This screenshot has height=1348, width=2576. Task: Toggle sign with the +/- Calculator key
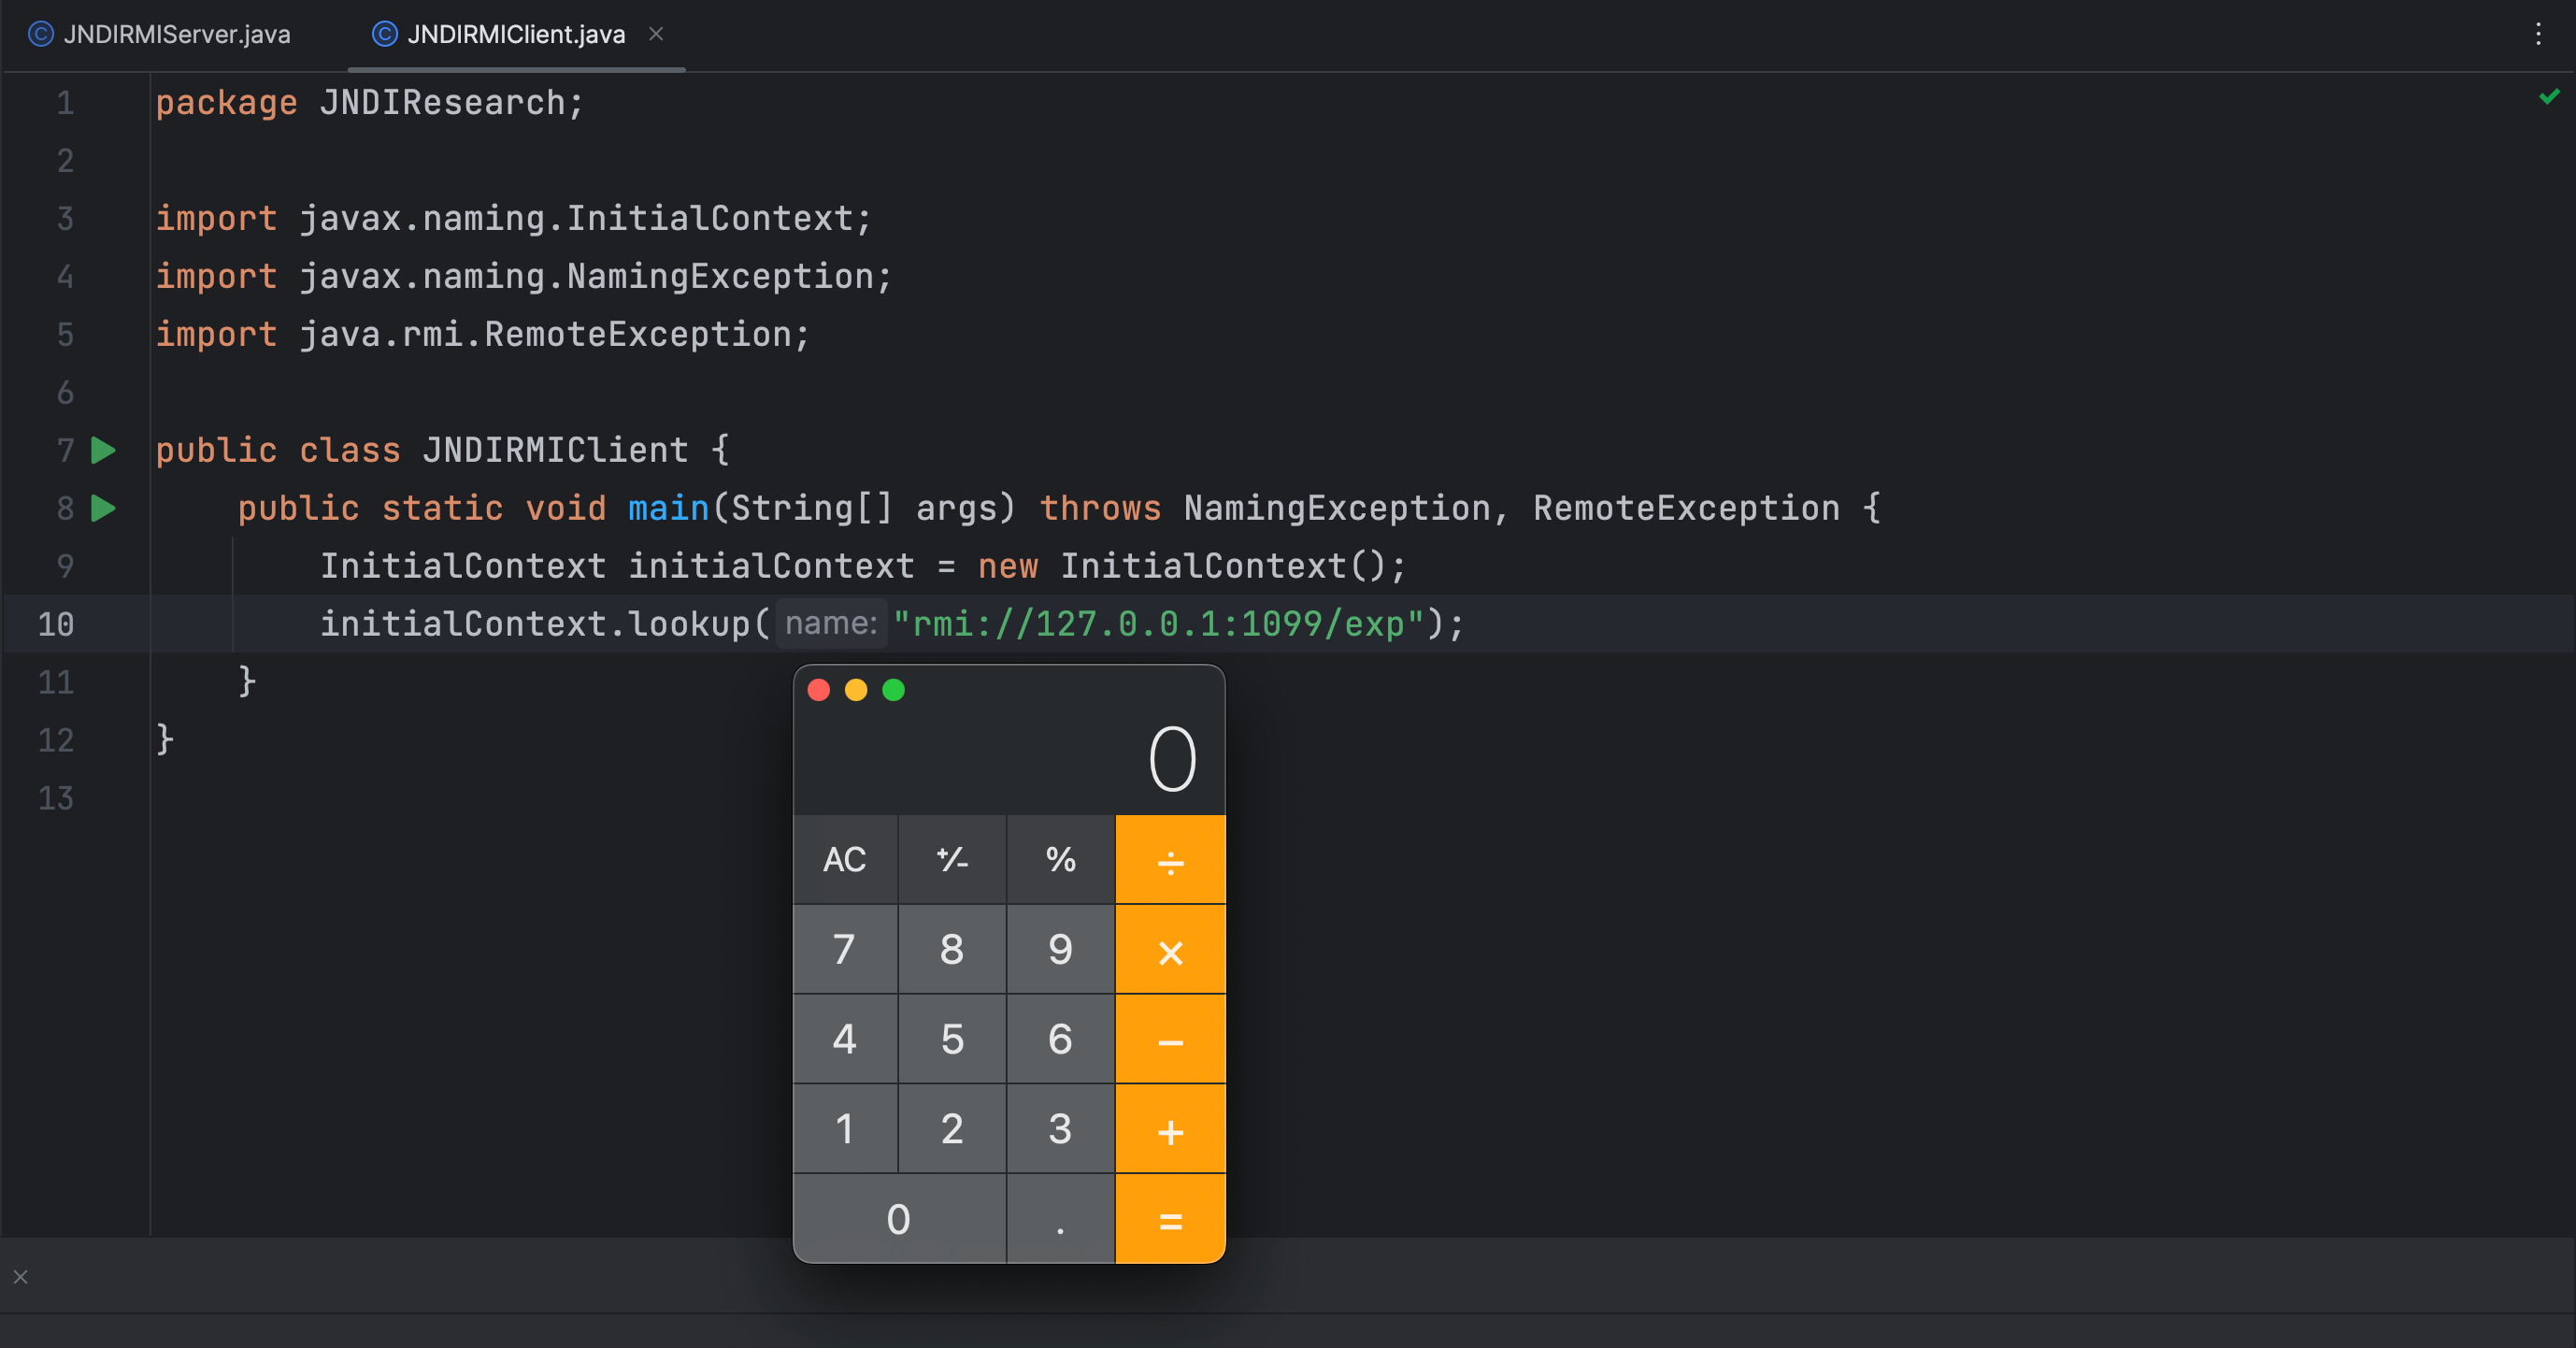tap(952, 859)
